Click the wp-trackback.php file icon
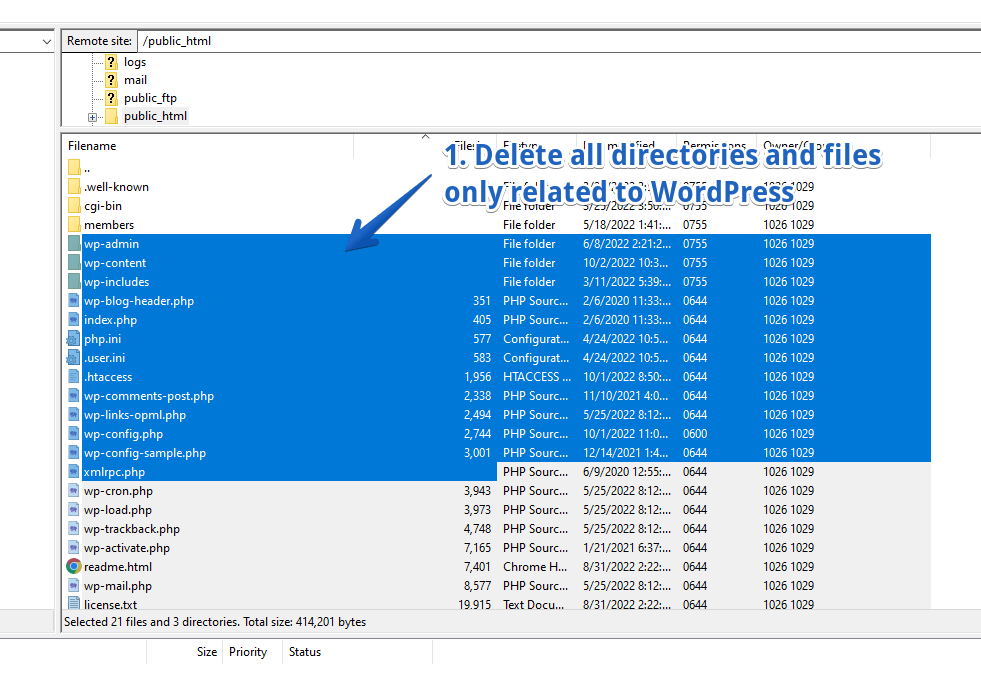 (74, 529)
